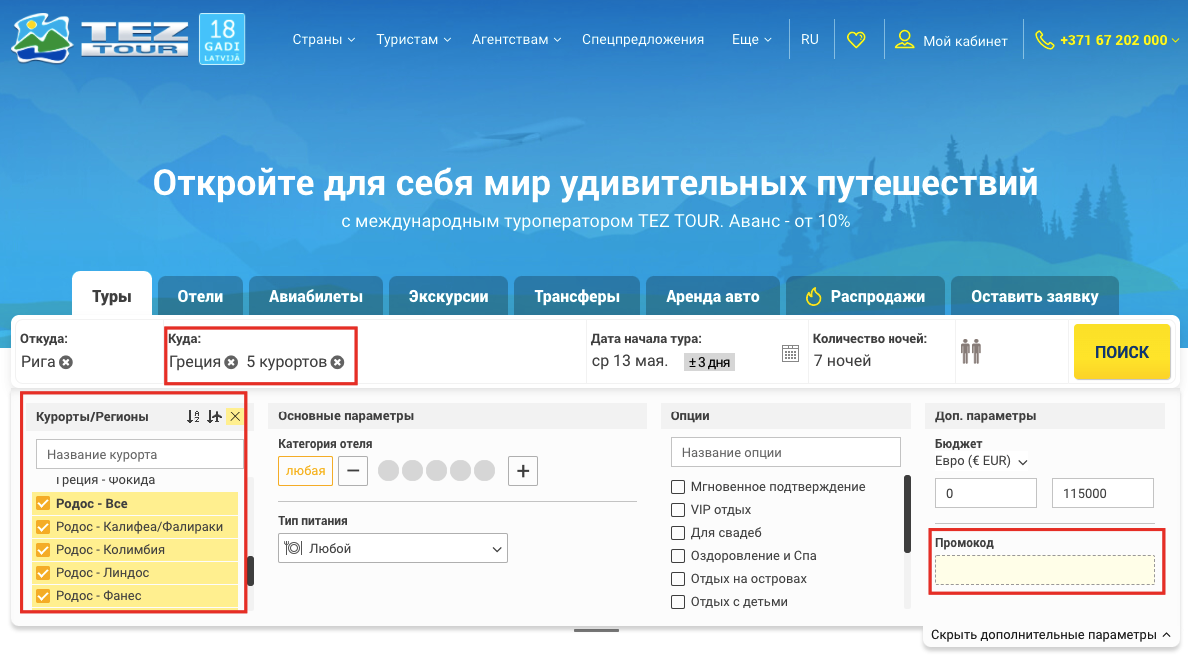Open the Распродажи tab
This screenshot has width=1188, height=655.
[865, 296]
